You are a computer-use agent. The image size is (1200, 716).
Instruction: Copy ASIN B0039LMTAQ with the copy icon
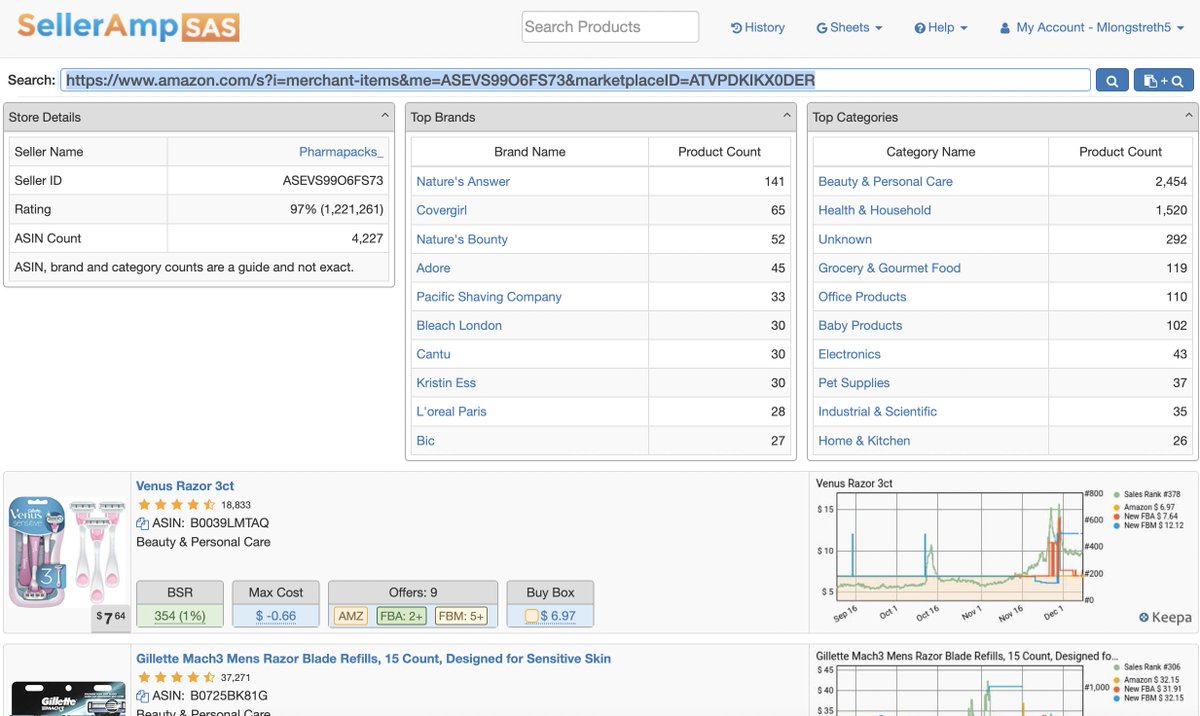pyautogui.click(x=142, y=523)
